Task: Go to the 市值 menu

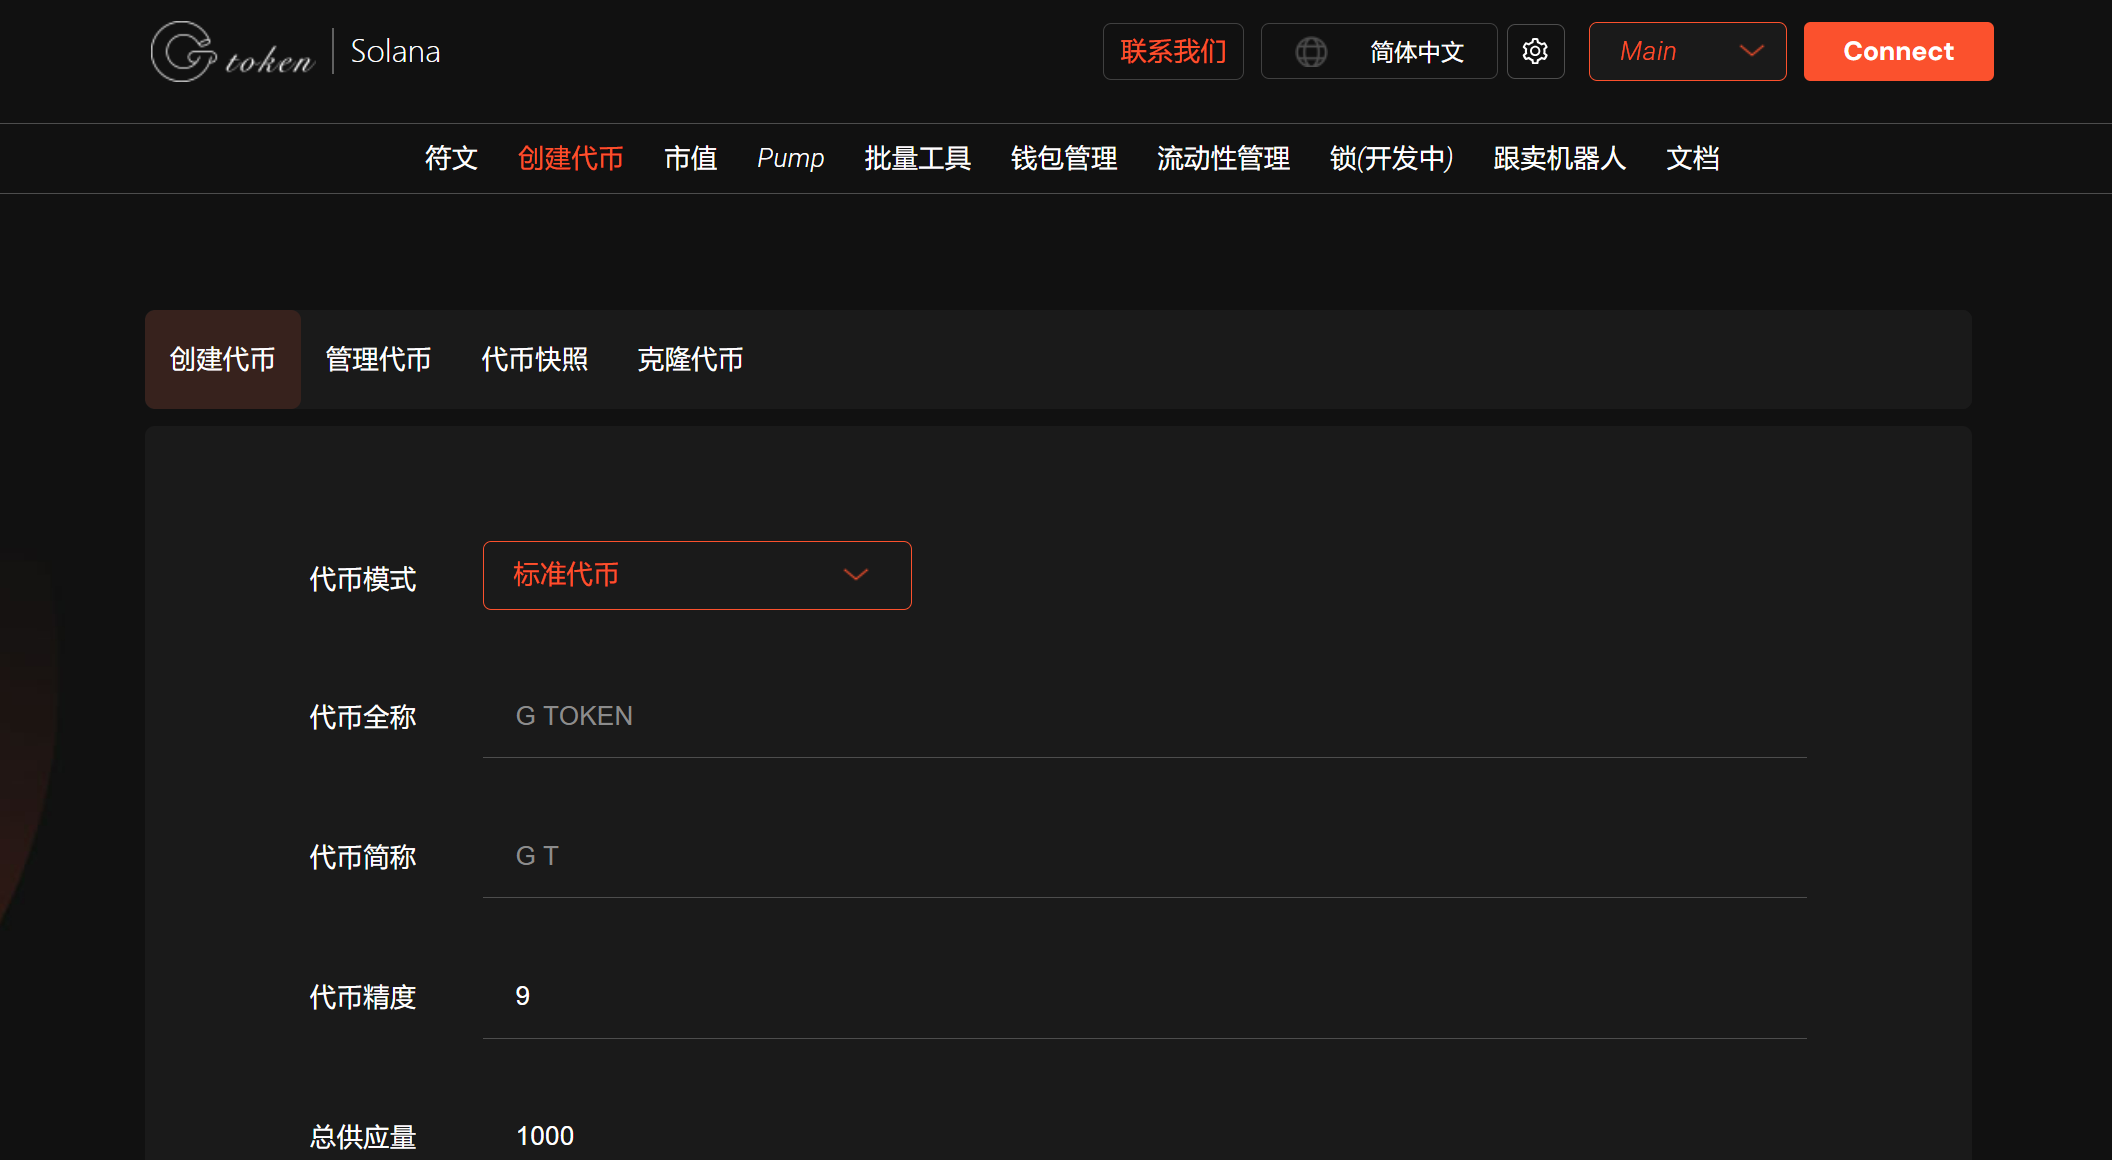Action: (x=690, y=158)
